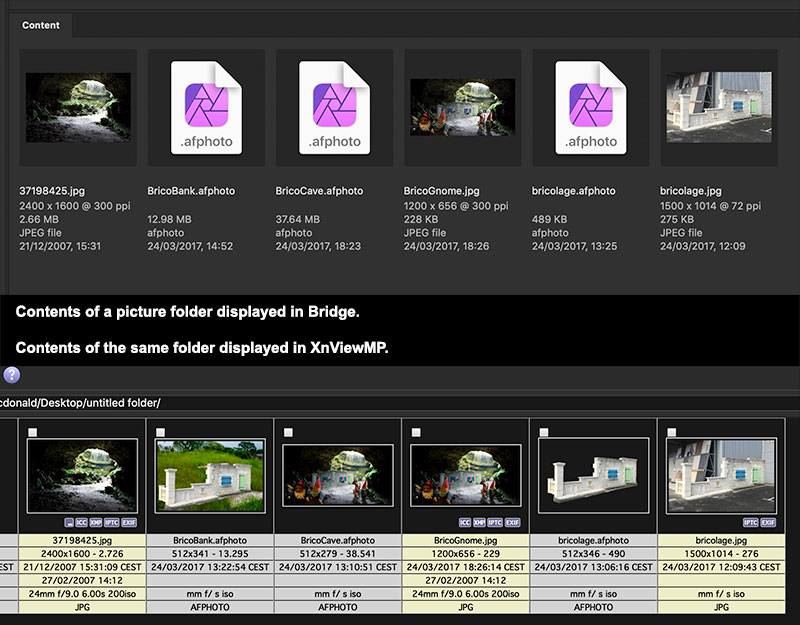Screen dimensions: 800x625
Task: Select the BricoBank.afphoto file icon in Bridge
Action: [206, 108]
